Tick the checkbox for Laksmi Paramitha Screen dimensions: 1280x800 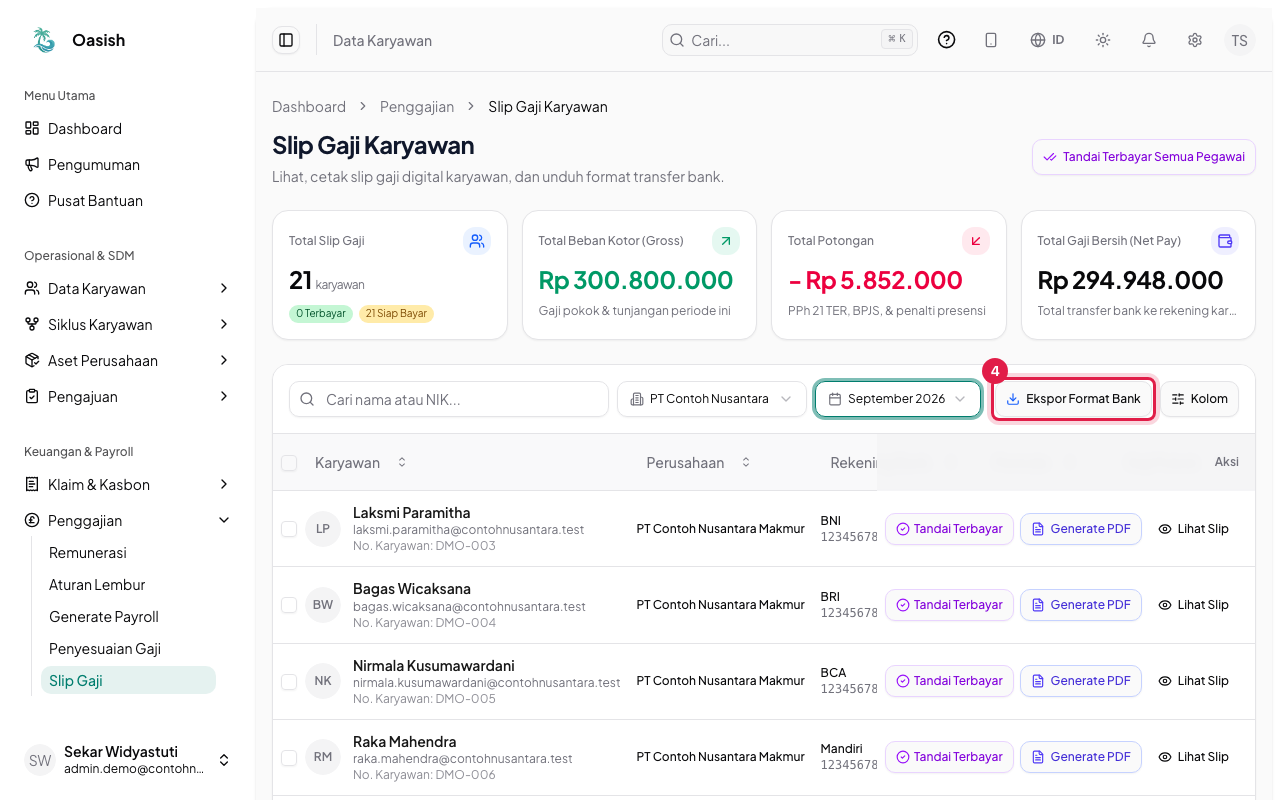289,529
